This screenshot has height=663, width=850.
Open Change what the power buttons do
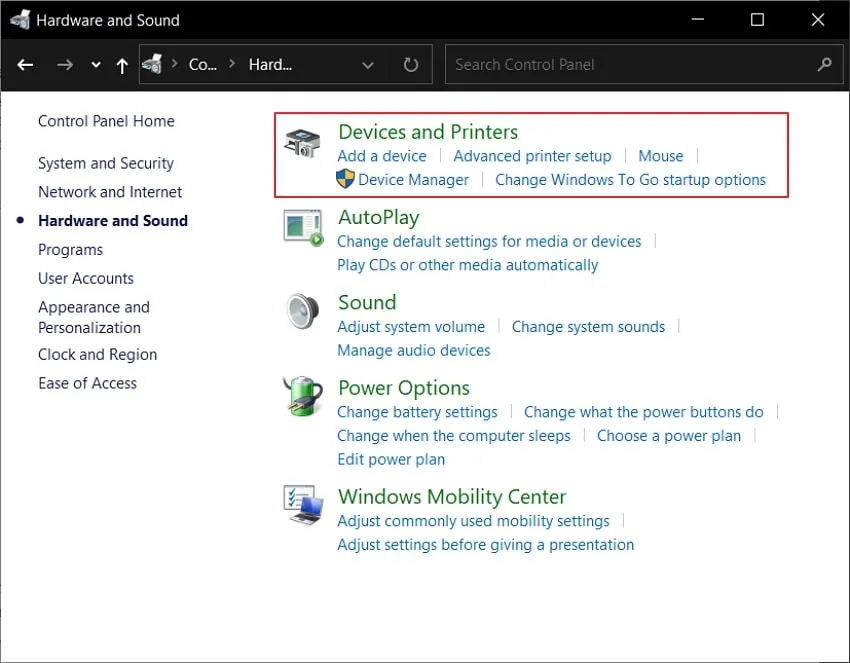[x=643, y=412]
